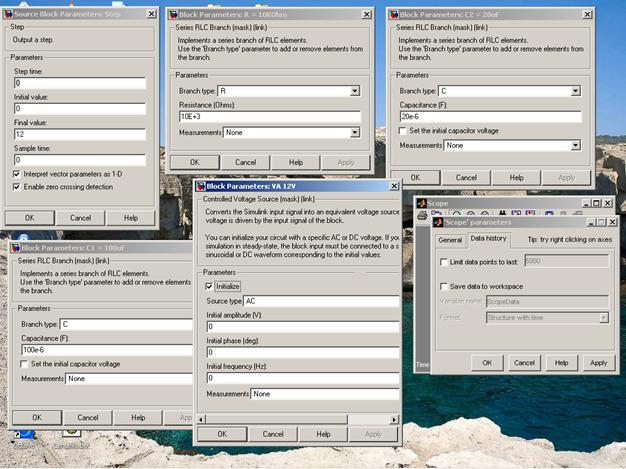Click the C2 = 20uF dialog title icon
Screen dimensions: 626x469
tap(395, 14)
